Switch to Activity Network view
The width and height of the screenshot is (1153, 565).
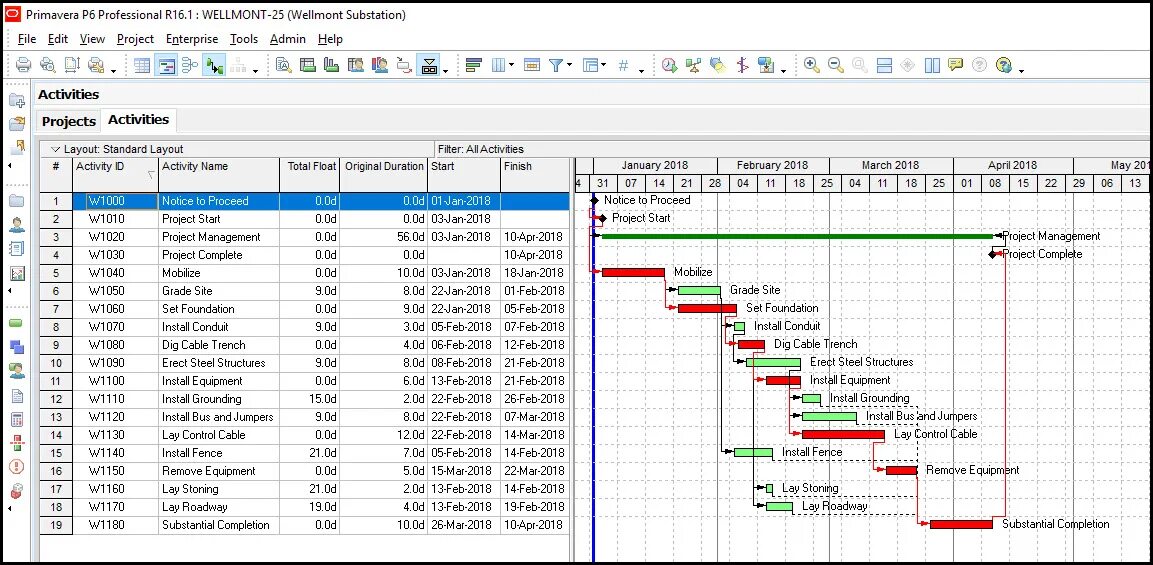coord(190,65)
